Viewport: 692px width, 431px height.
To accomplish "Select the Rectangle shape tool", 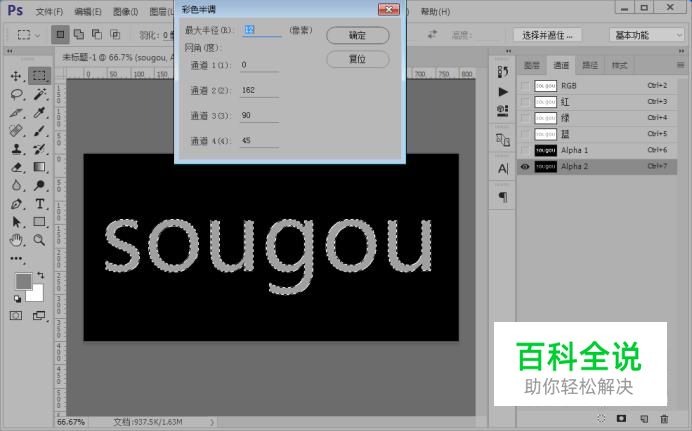I will click(39, 222).
